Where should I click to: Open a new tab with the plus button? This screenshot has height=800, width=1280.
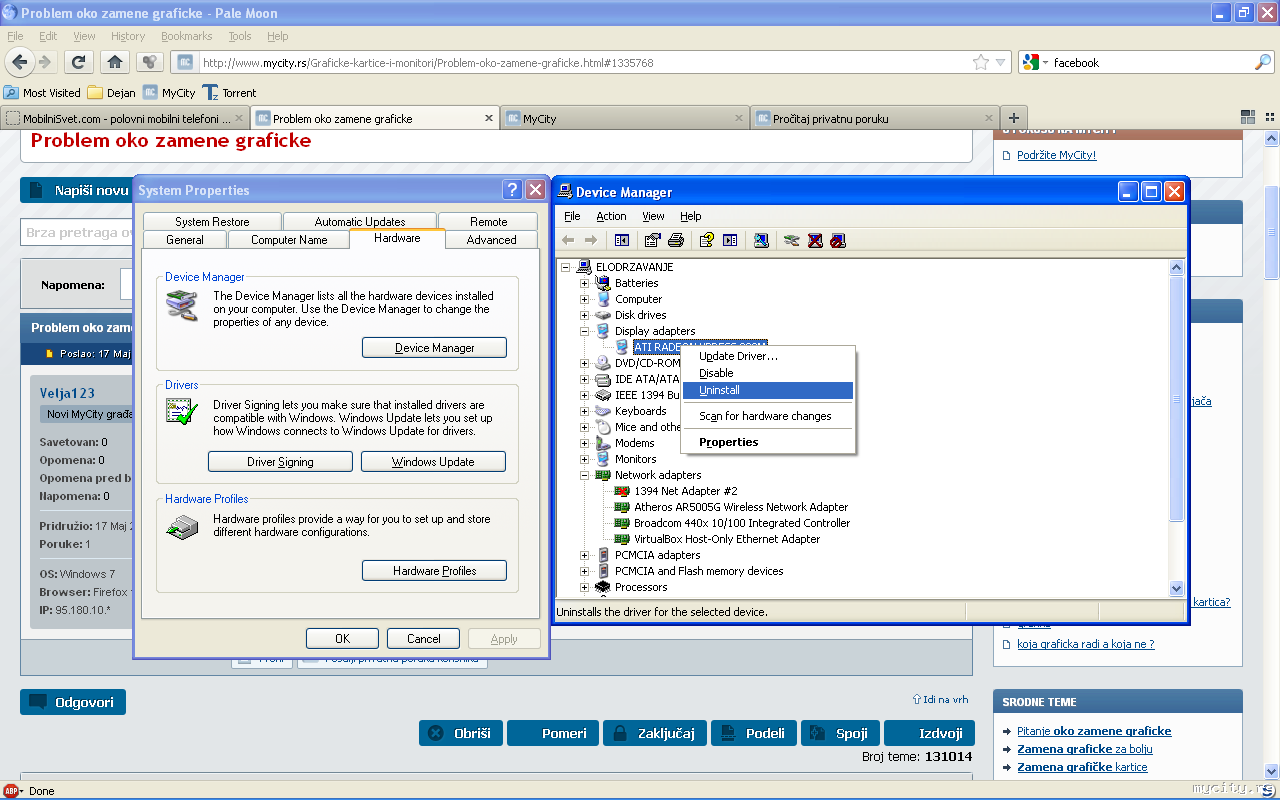coord(1014,119)
